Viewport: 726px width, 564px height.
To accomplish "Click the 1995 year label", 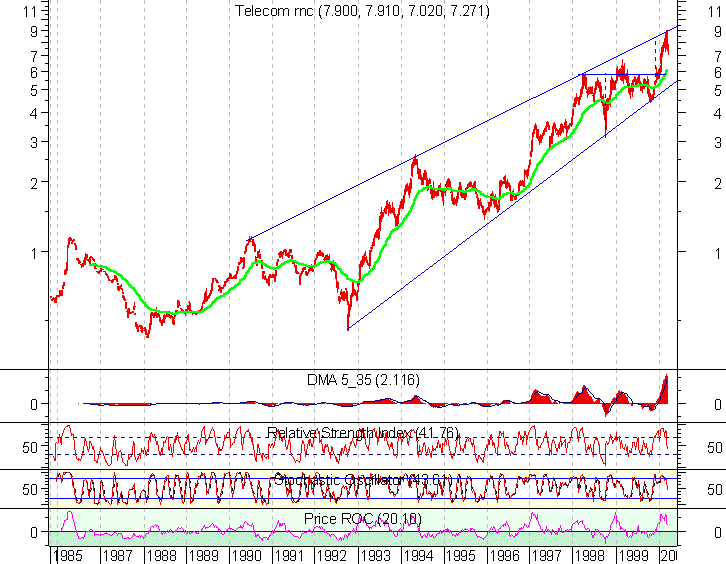I will pos(461,555).
